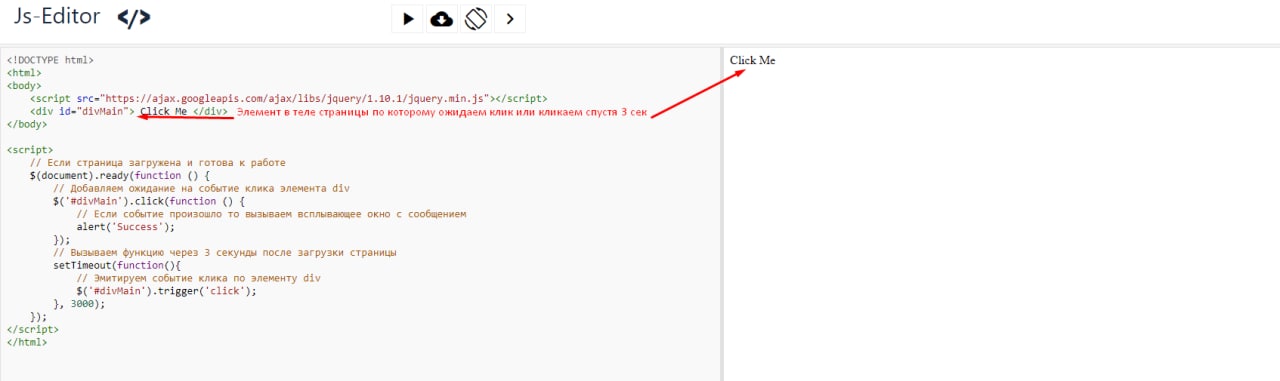This screenshot has height=381, width=1280.
Task: Click the closing </body> tag line
Action: [26, 124]
